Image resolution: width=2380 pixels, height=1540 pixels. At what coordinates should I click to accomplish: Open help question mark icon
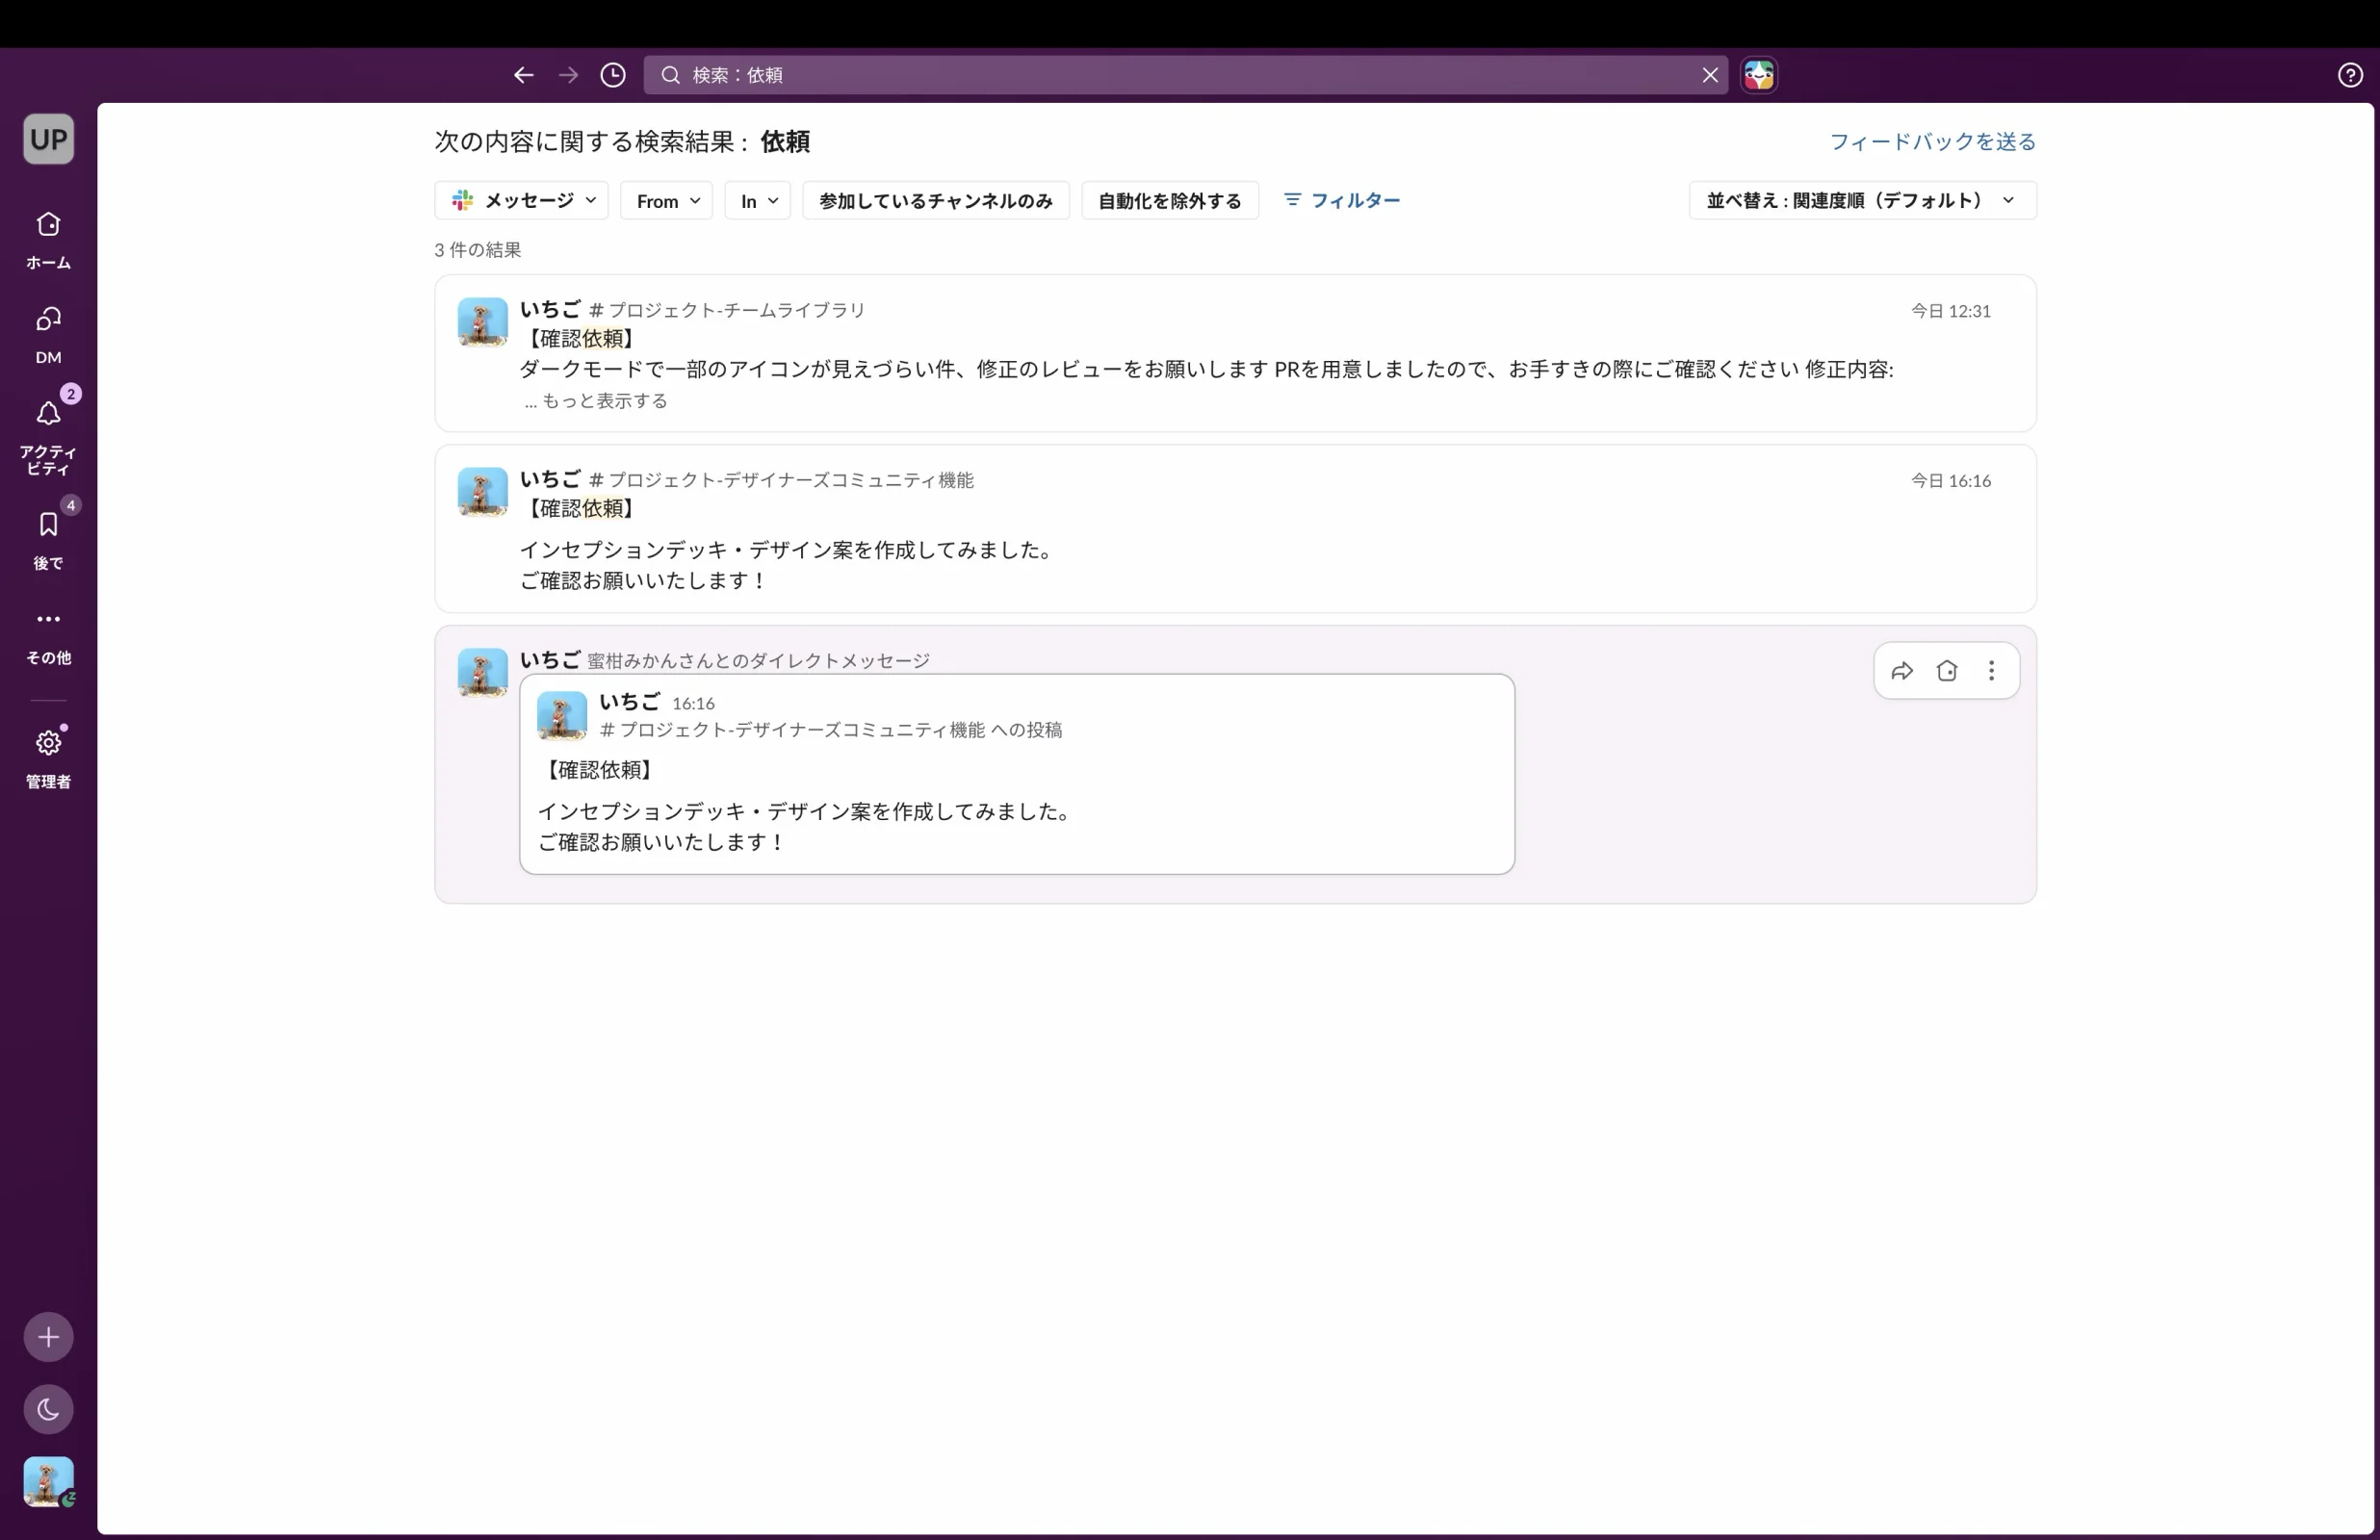point(2350,75)
